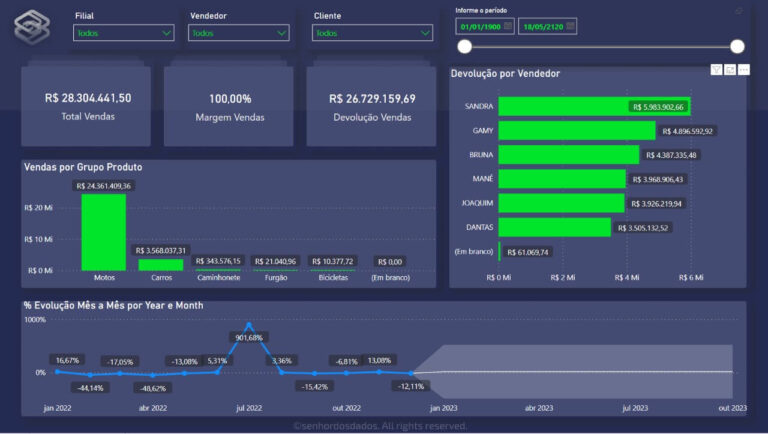Click the stacked-layers logo icon

point(32,27)
